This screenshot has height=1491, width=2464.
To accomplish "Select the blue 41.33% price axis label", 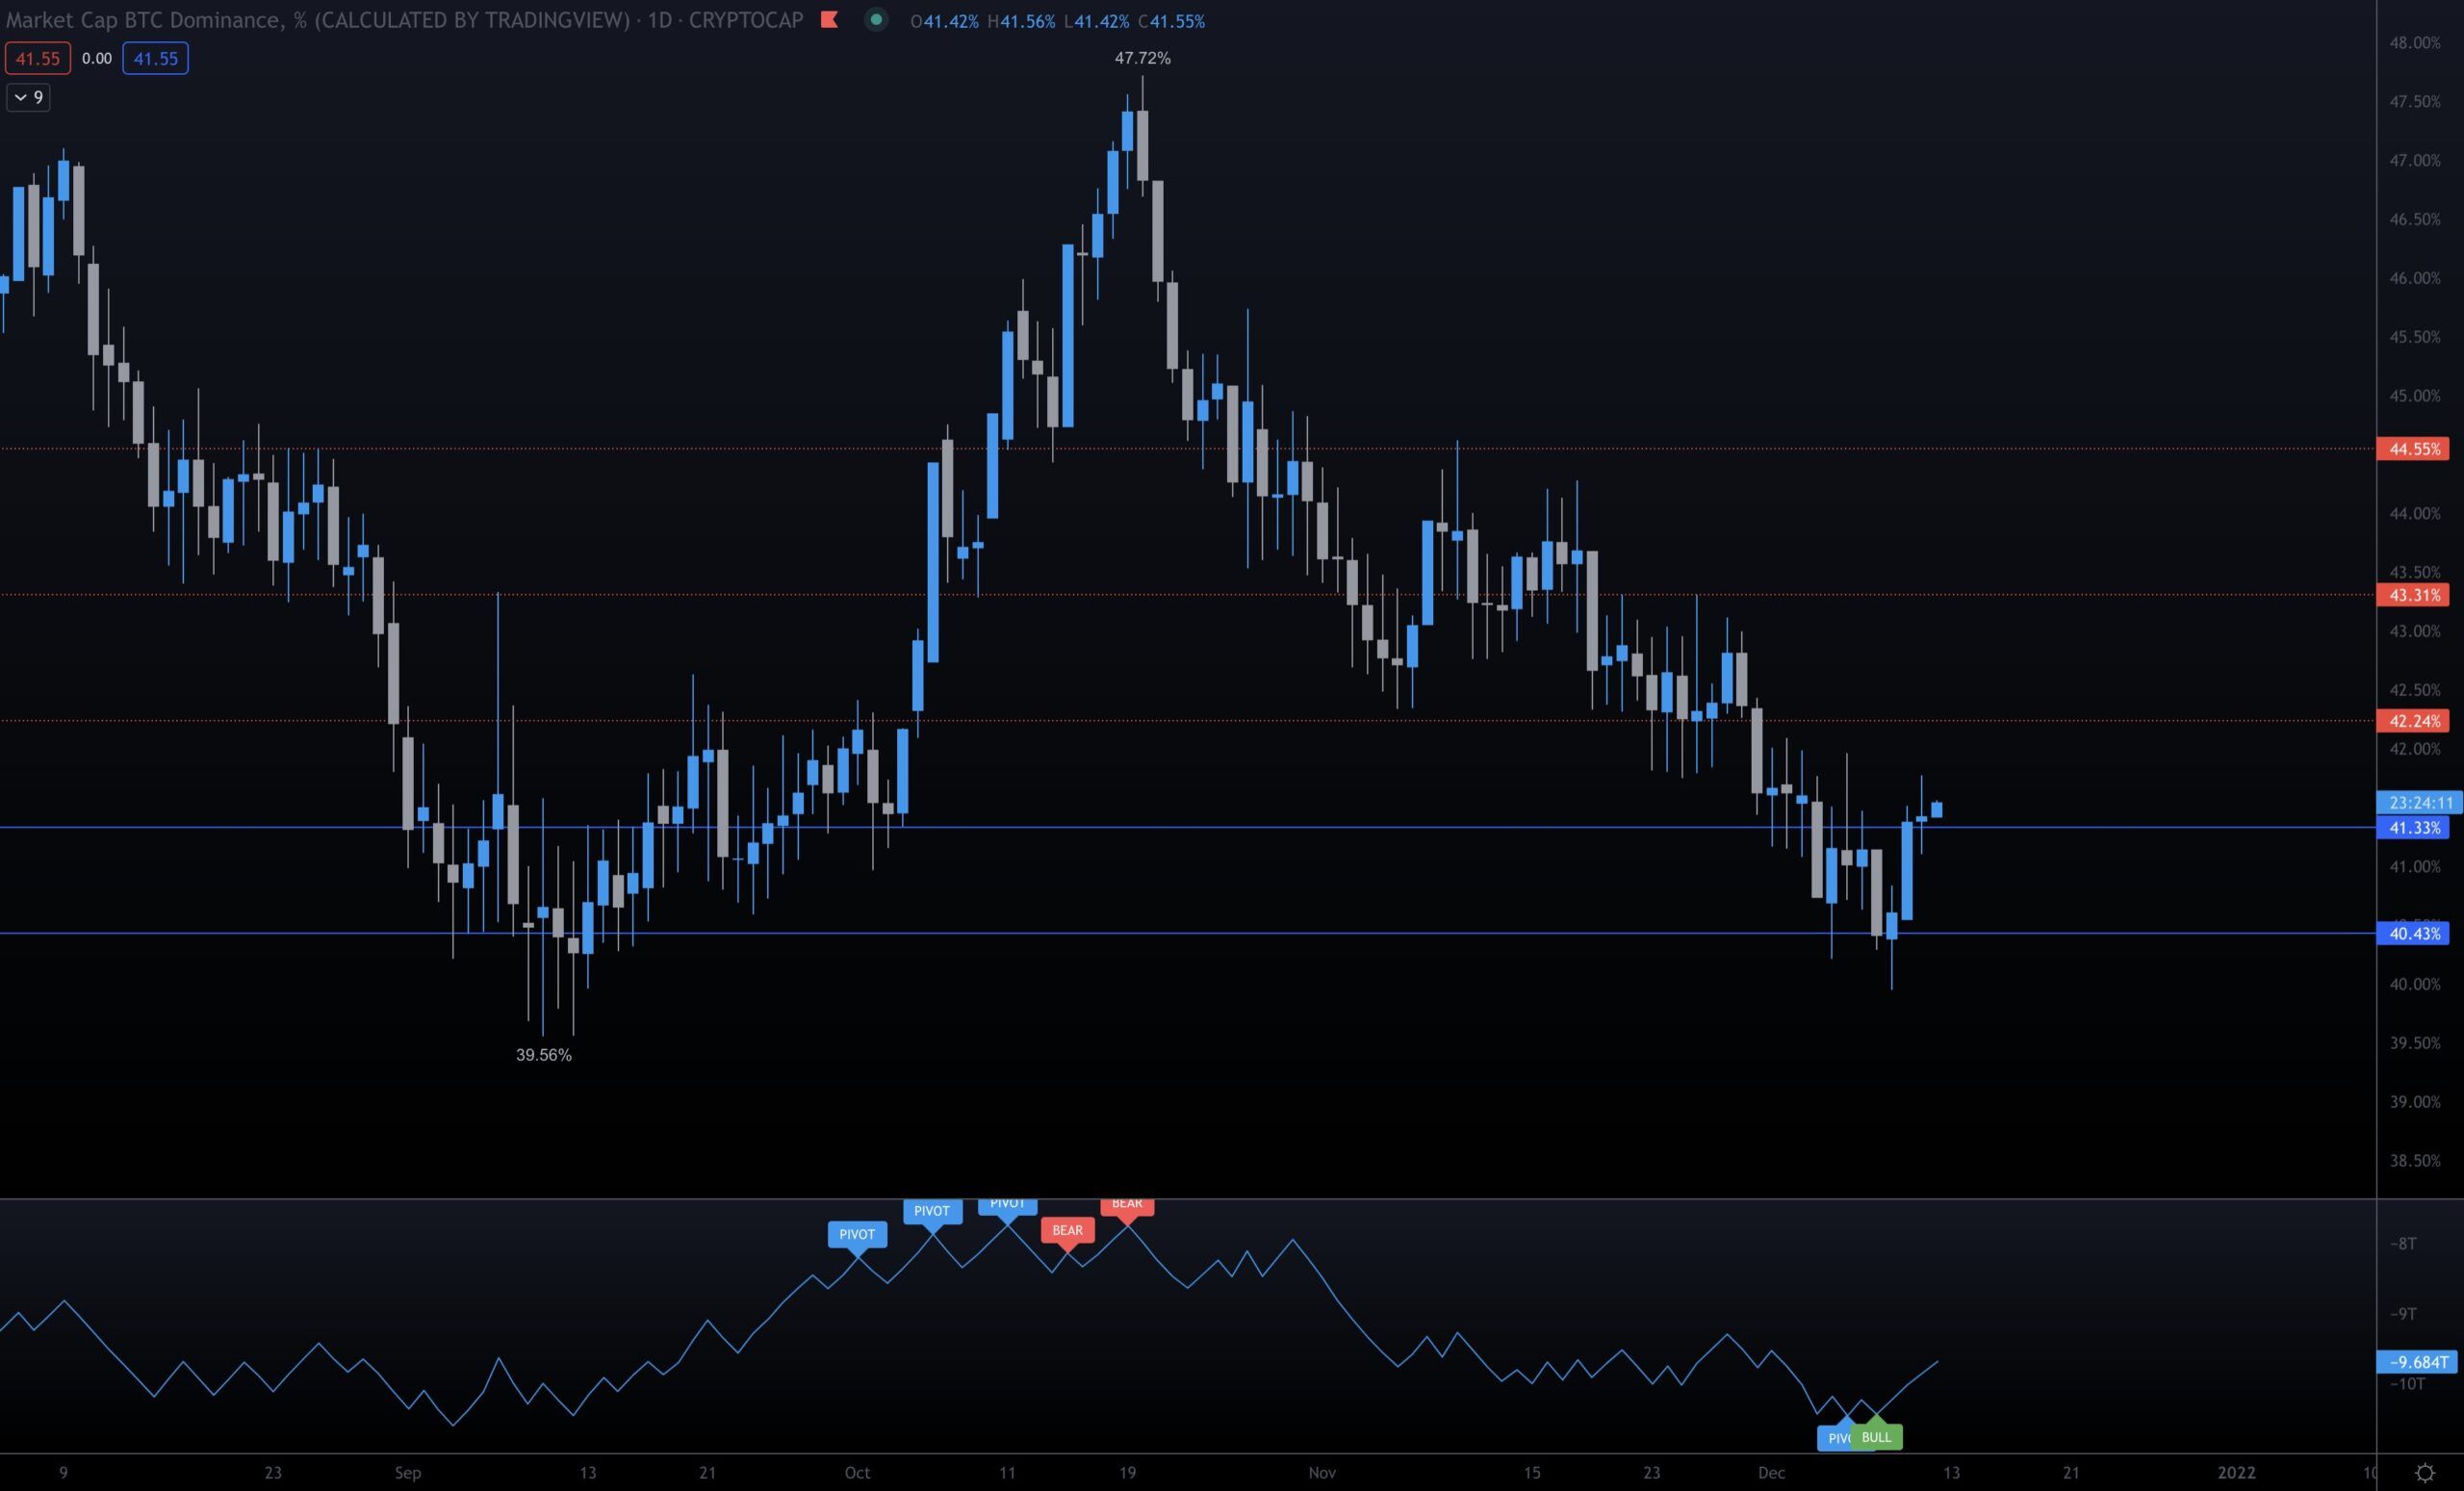I will [2414, 828].
